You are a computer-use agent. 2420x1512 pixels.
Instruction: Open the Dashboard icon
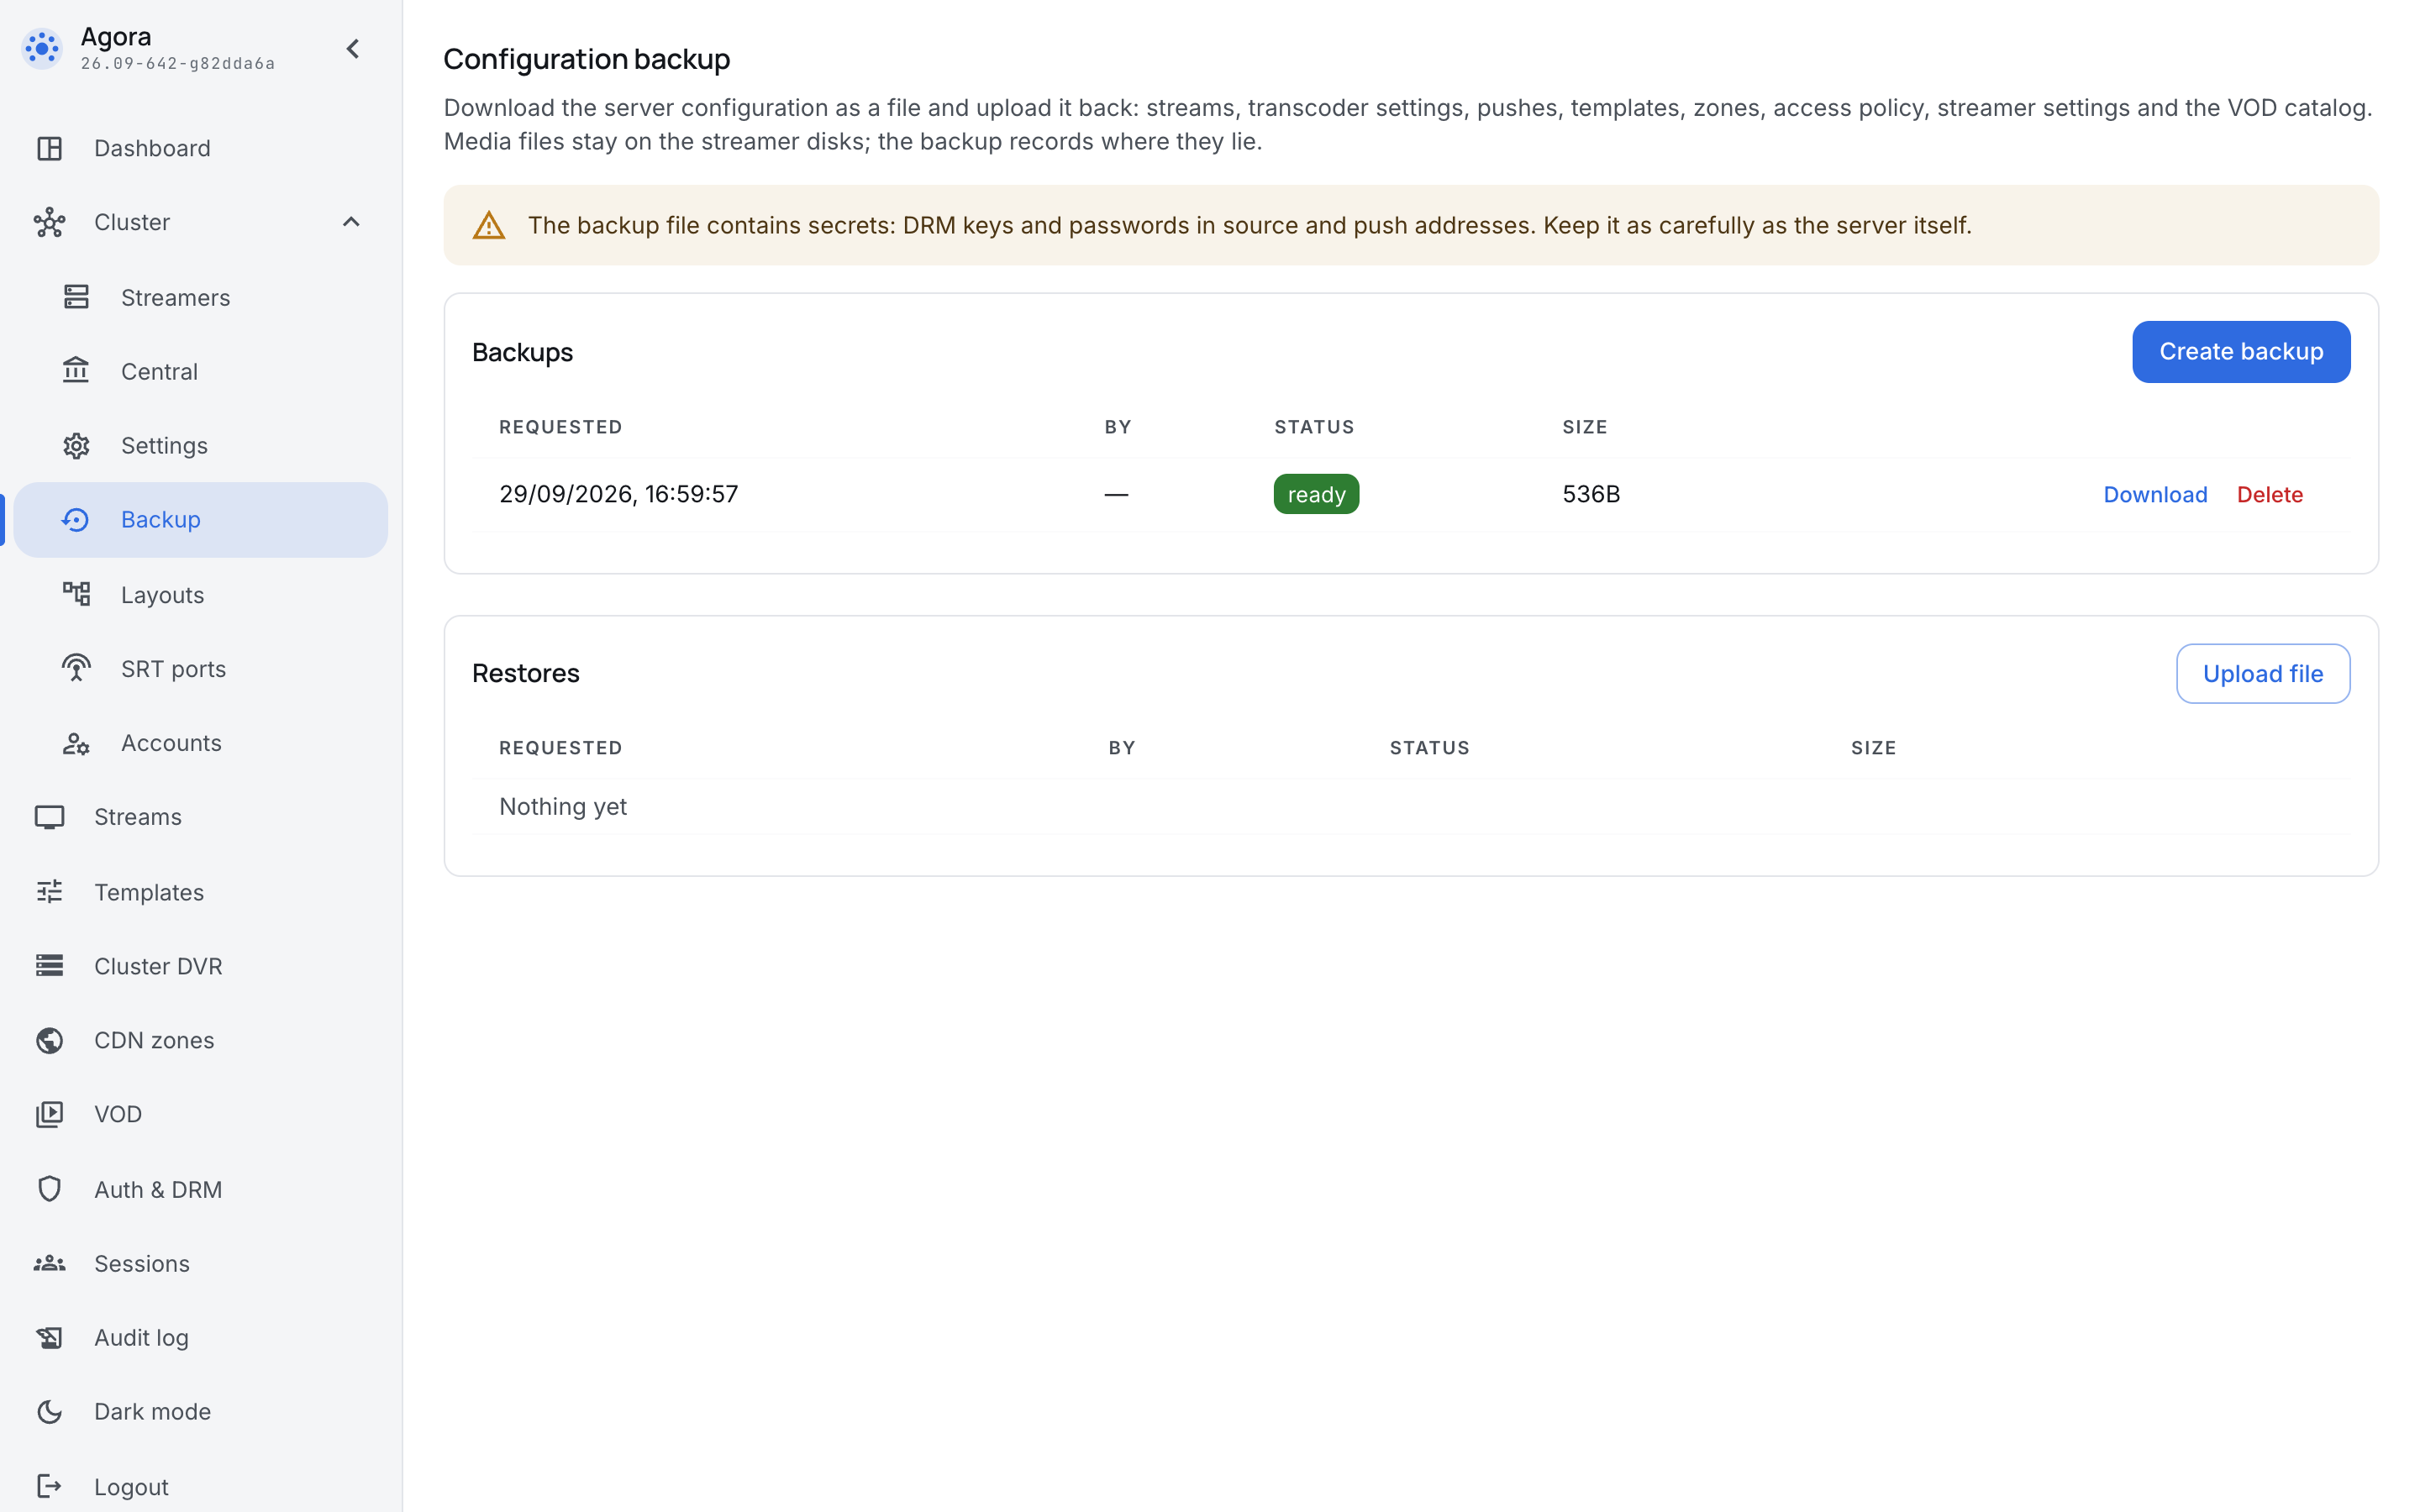click(49, 148)
